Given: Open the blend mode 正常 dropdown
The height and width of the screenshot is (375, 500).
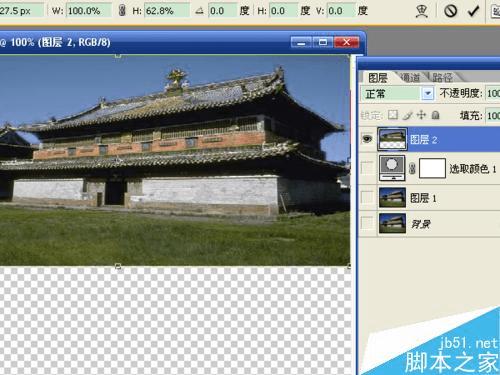Looking at the screenshot, I should [x=428, y=93].
